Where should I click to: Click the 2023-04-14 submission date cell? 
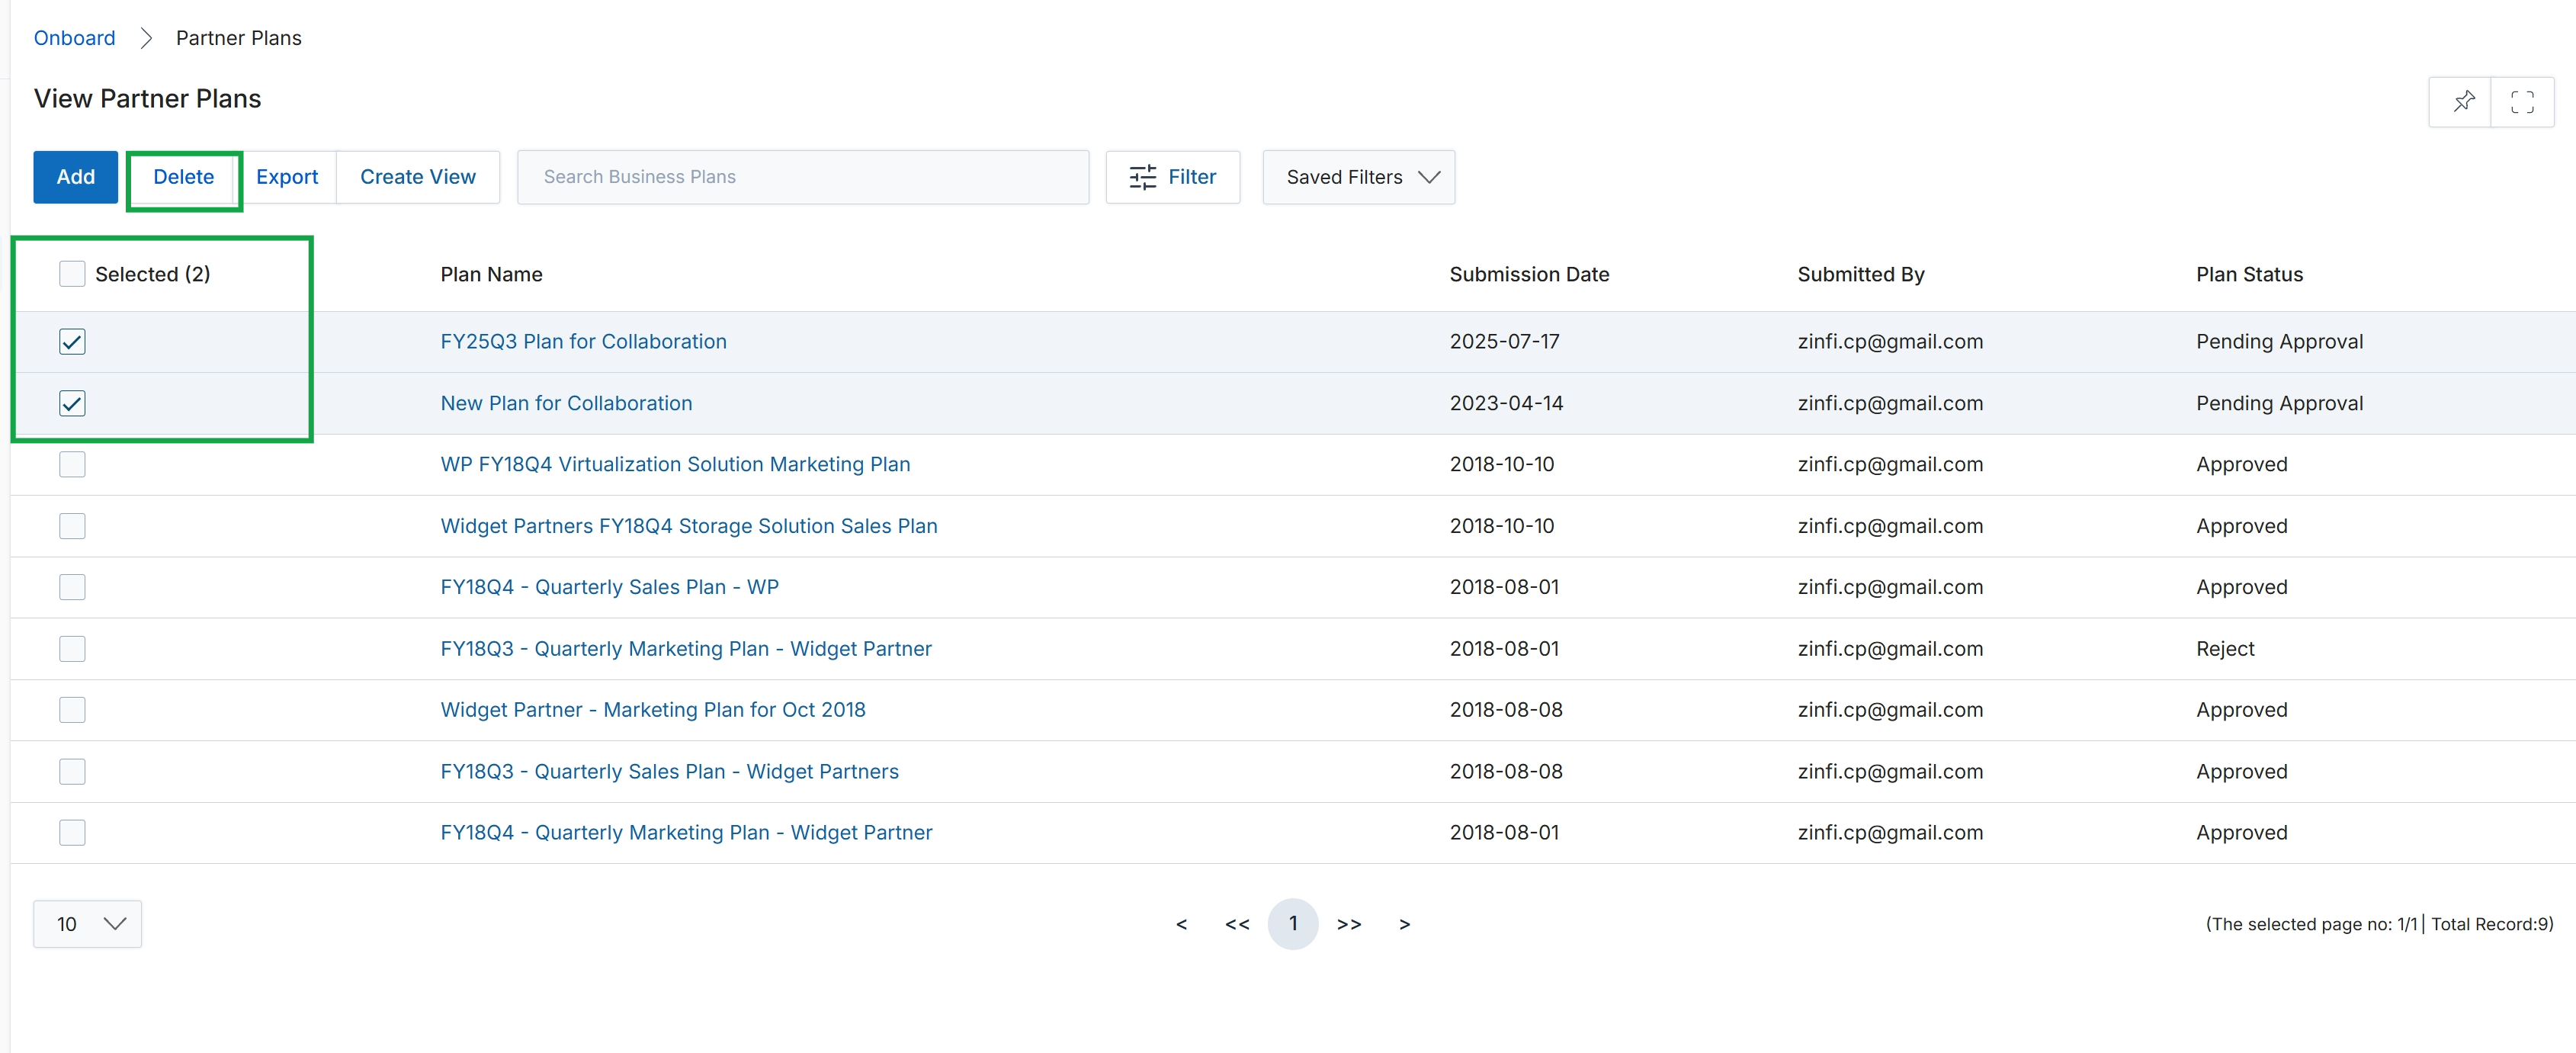[x=1507, y=403]
